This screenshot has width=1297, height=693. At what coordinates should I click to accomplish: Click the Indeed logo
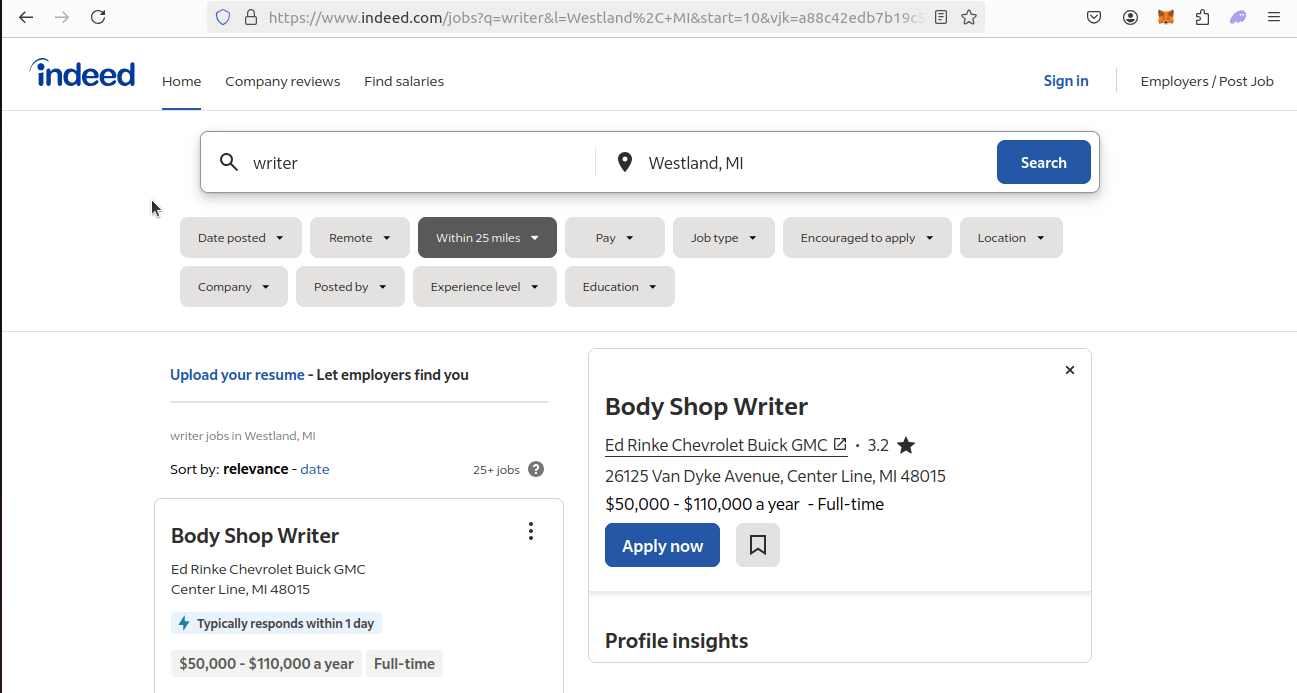(x=82, y=73)
